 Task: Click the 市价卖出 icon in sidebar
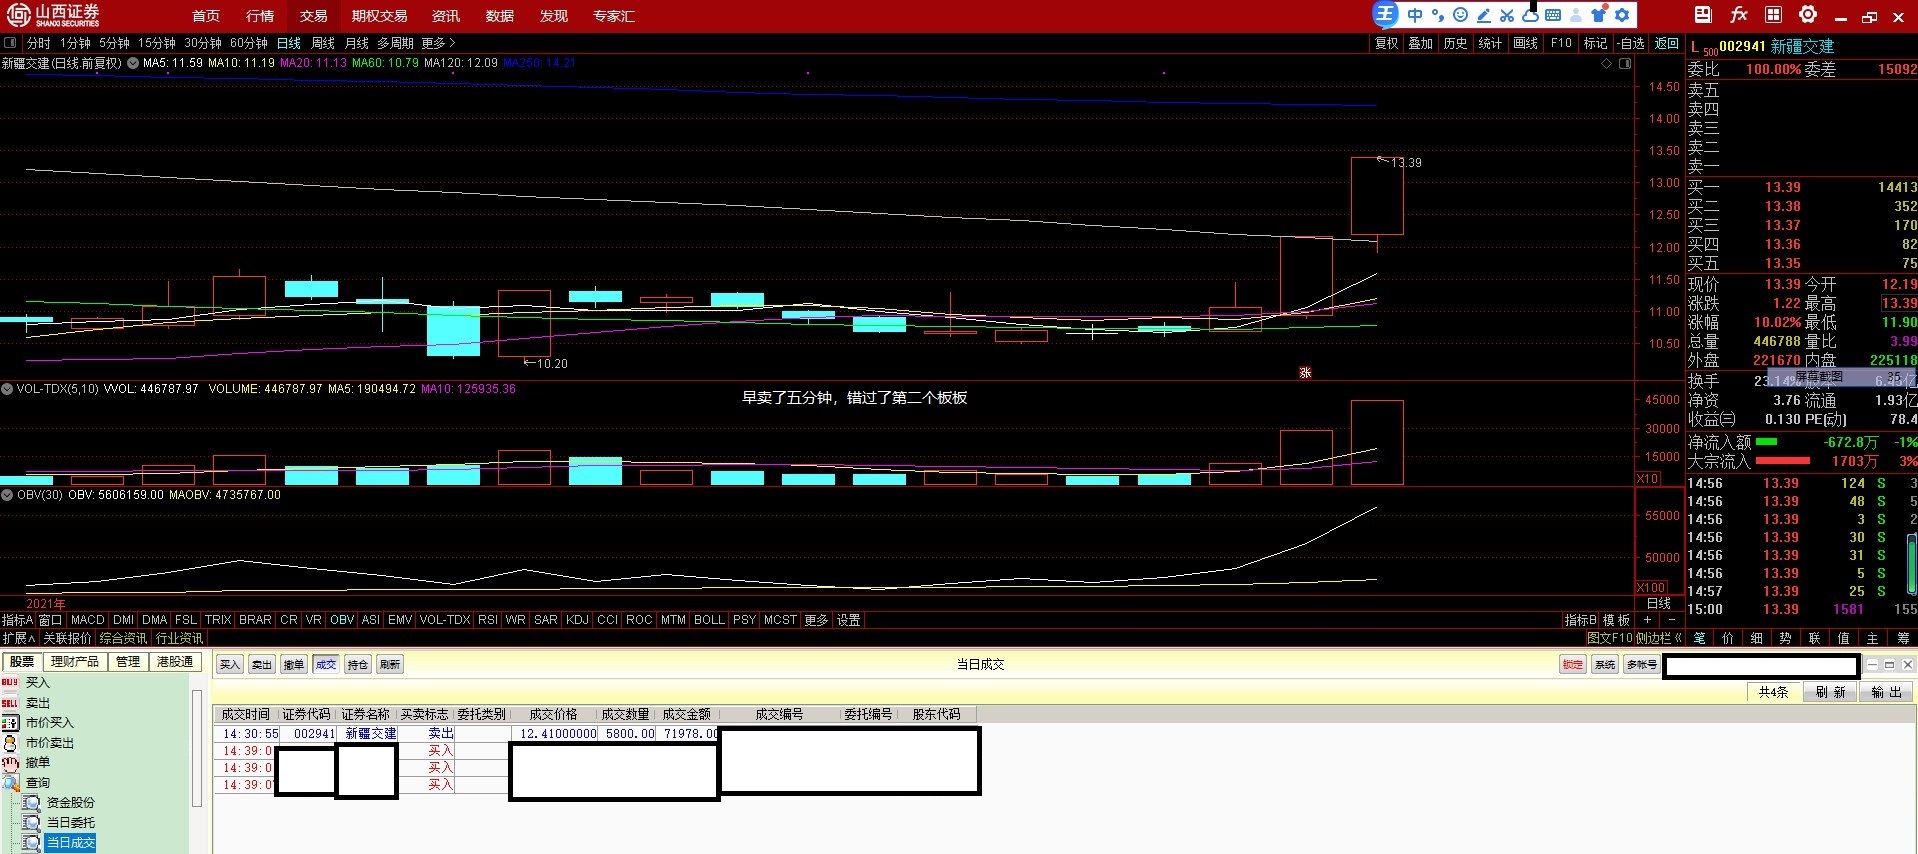pos(10,743)
